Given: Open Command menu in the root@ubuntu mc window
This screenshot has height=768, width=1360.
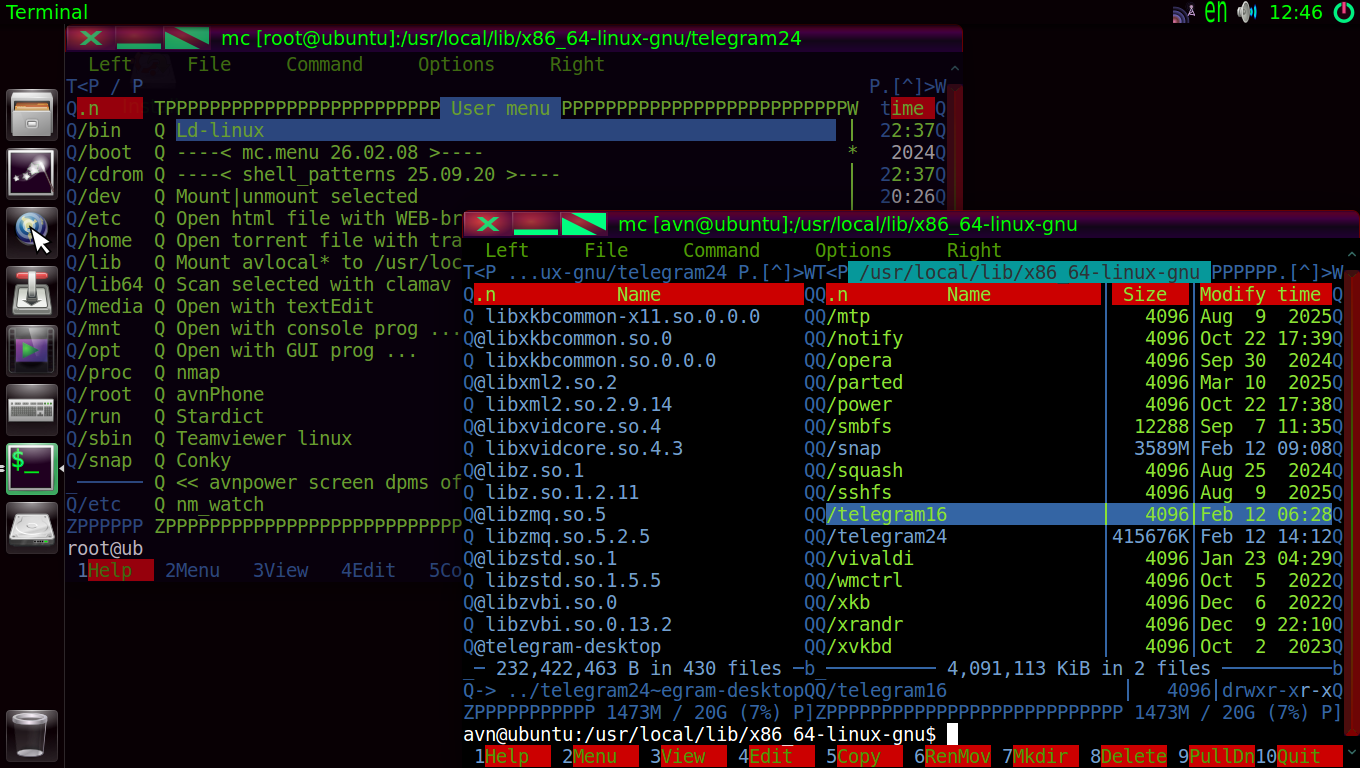Looking at the screenshot, I should coord(324,64).
